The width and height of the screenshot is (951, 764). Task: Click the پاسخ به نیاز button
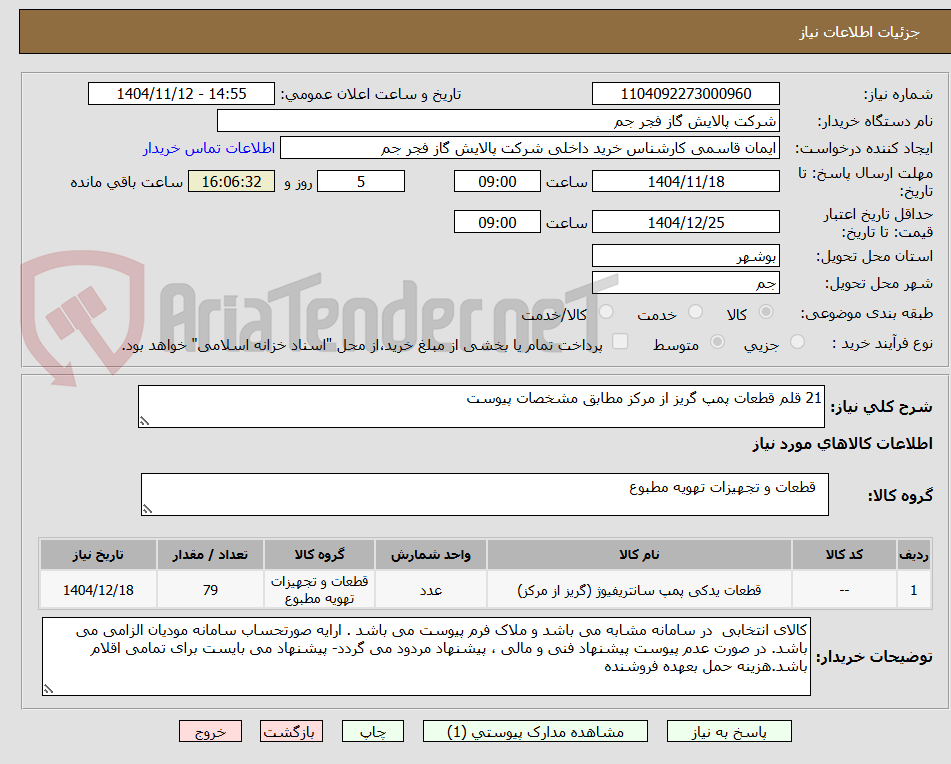pos(729,731)
